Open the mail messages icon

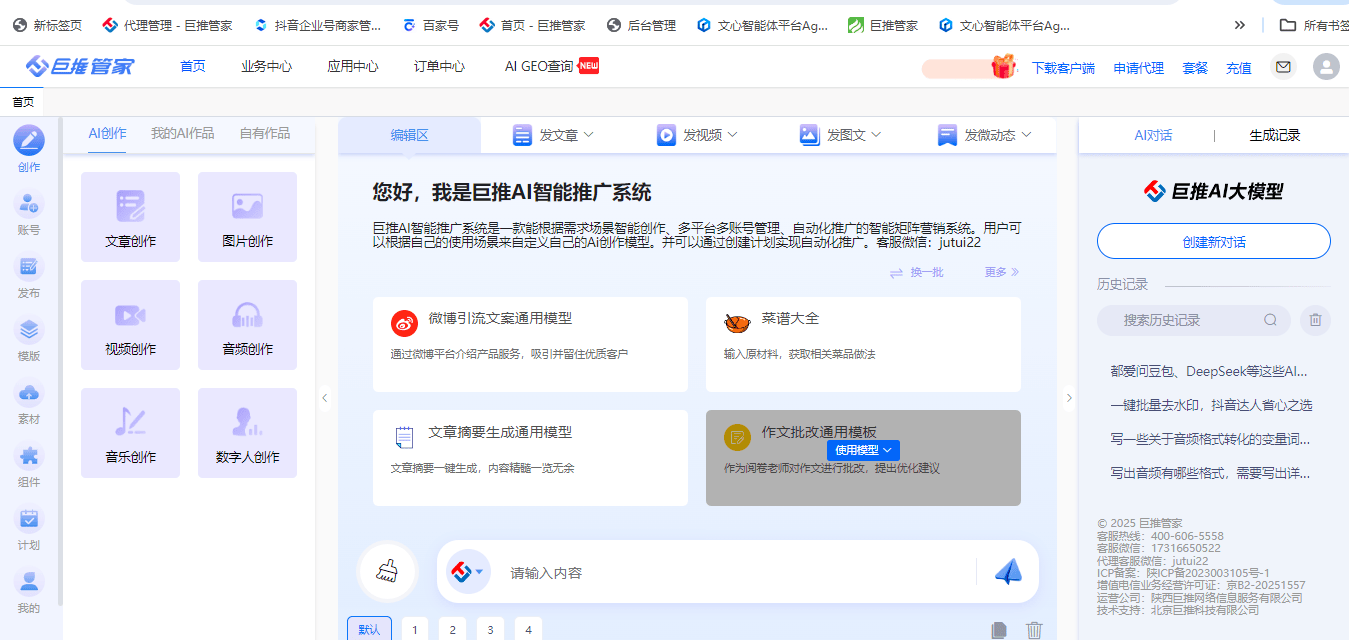pos(1283,67)
